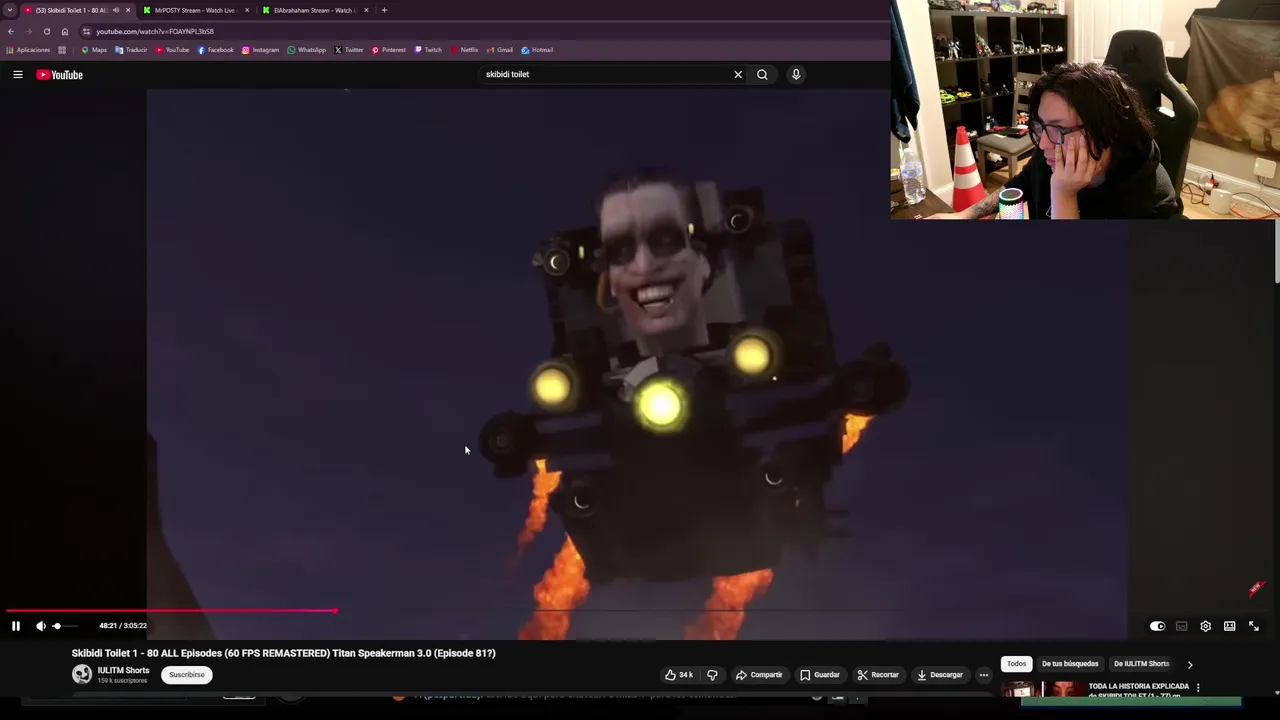Viewport: 1280px width, 720px height.
Task: Select the 'De IULITM Shorts' chip
Action: (1141, 664)
